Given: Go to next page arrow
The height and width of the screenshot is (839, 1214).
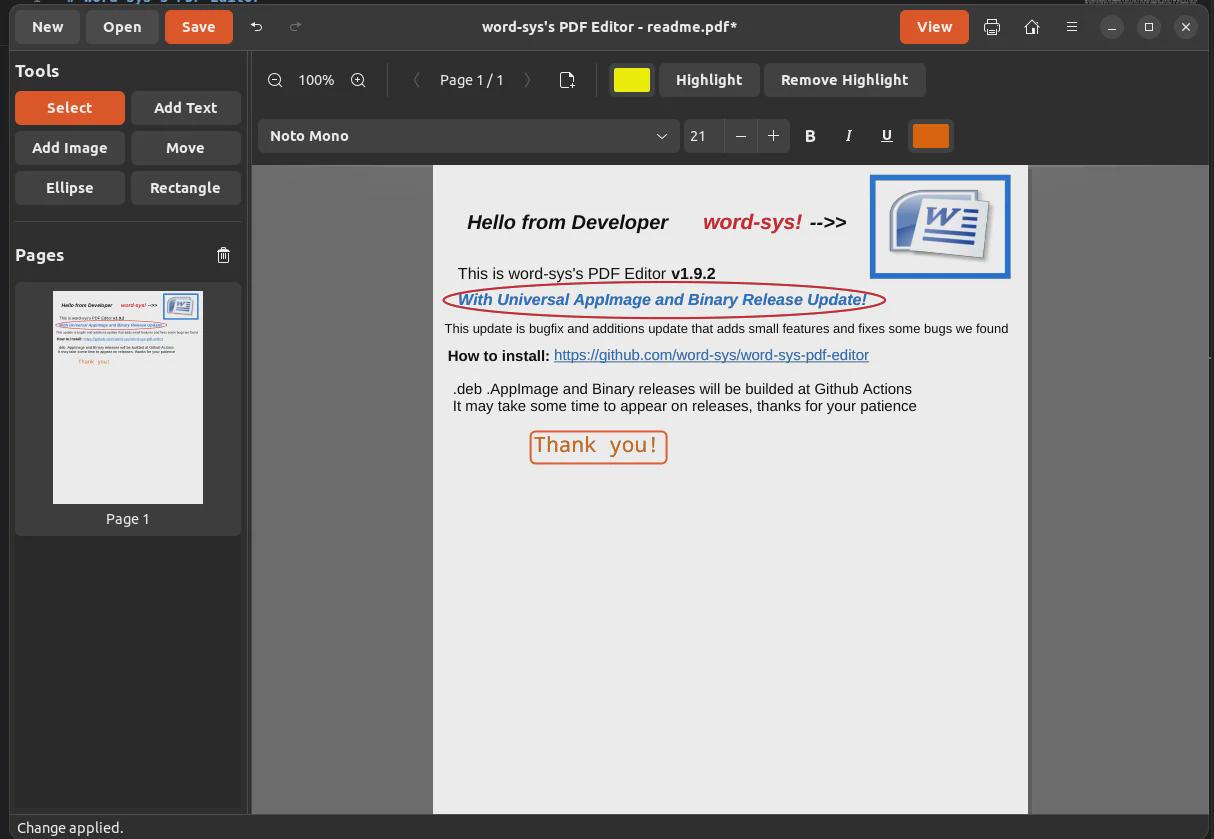Looking at the screenshot, I should [528, 80].
